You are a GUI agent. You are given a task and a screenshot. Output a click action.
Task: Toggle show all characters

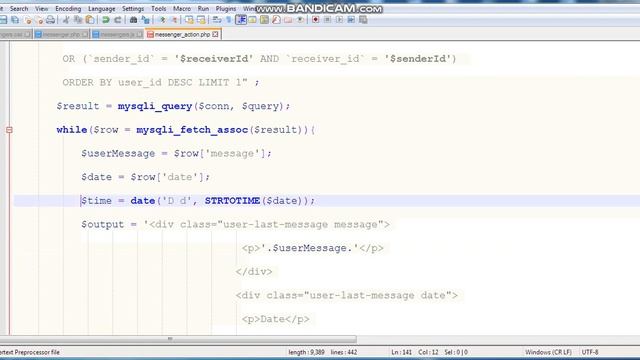pos(229,20)
